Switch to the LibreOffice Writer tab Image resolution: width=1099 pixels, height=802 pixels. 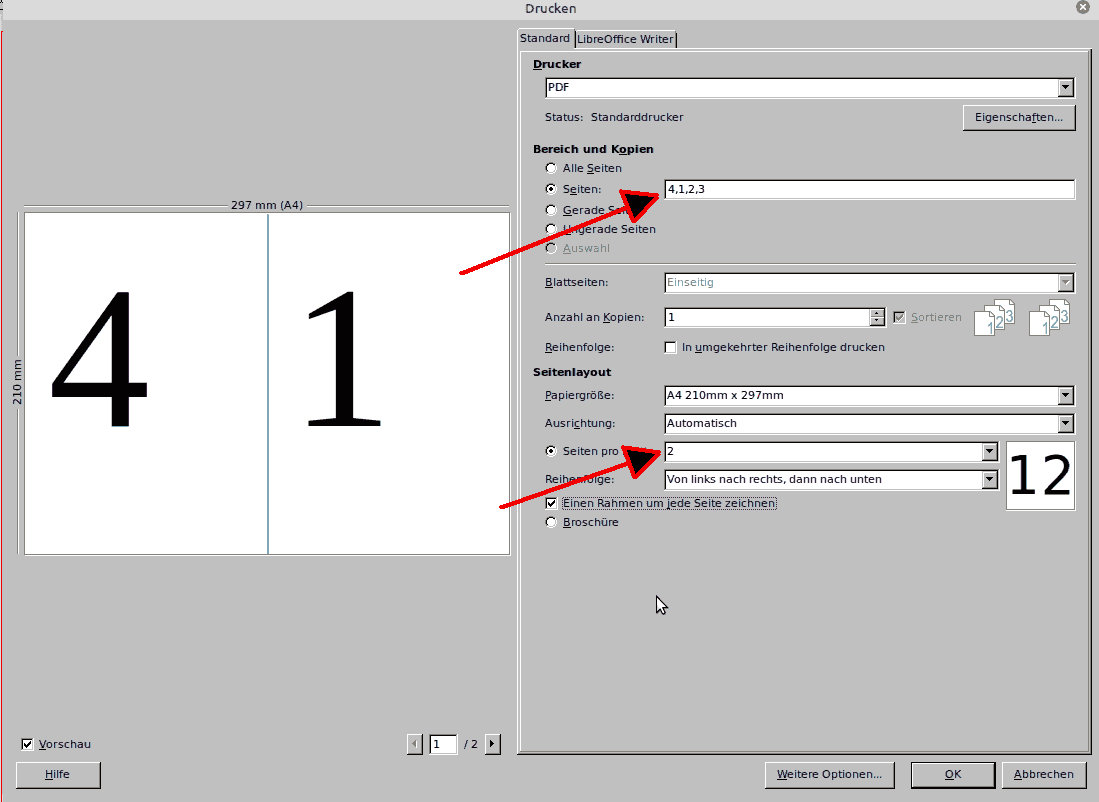tap(625, 39)
